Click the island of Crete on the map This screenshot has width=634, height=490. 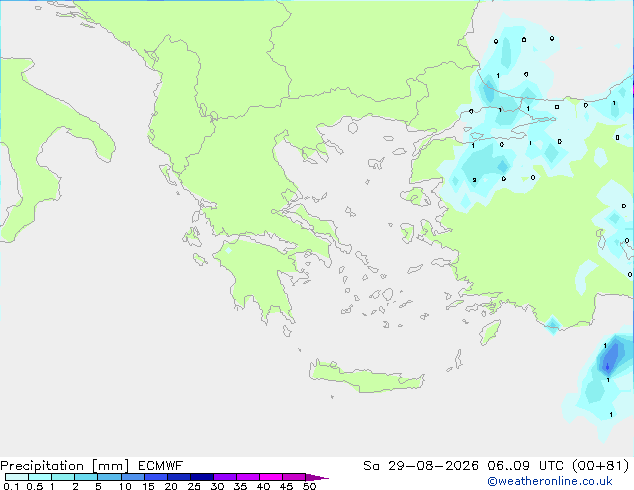pyautogui.click(x=366, y=378)
